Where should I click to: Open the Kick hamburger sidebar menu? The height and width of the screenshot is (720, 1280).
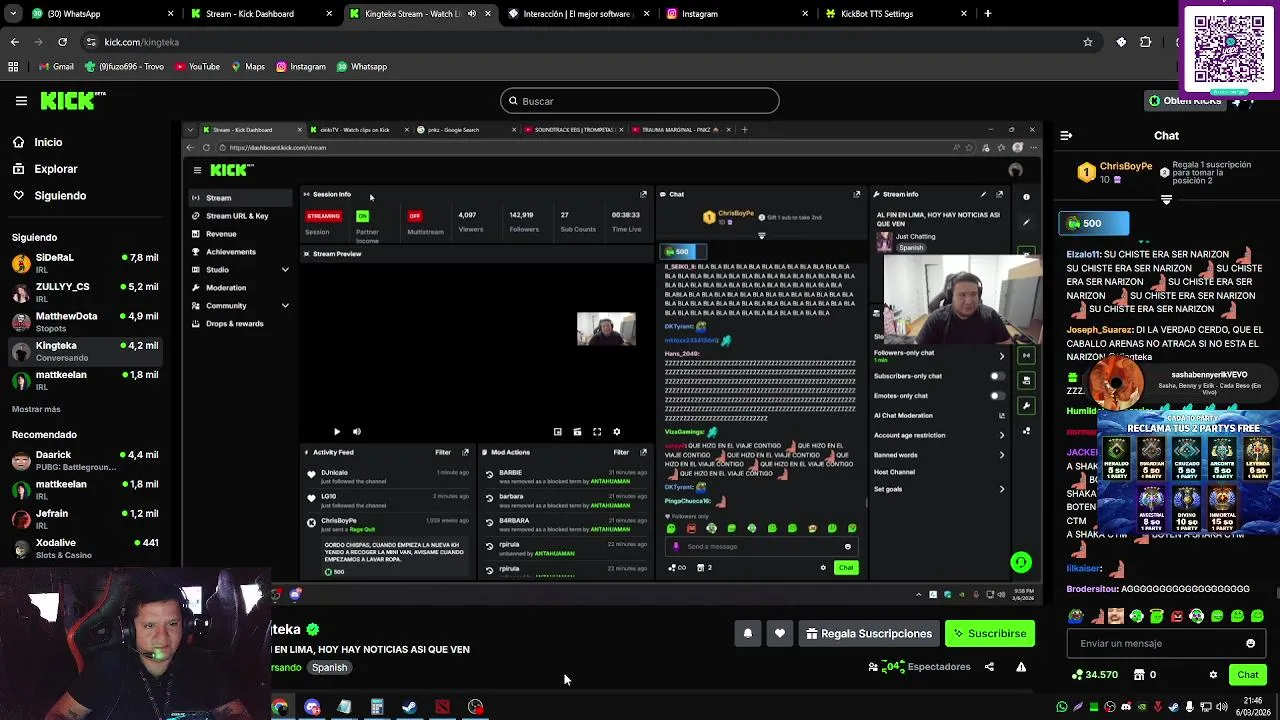point(21,101)
